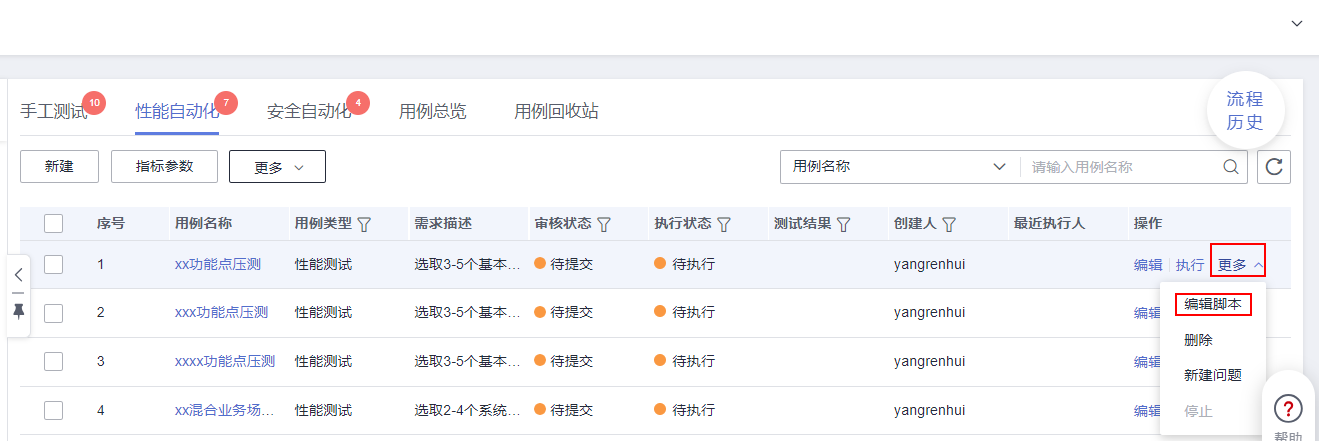The height and width of the screenshot is (441, 1319).
Task: Click the refresh icon beside the search box
Action: (x=1274, y=167)
